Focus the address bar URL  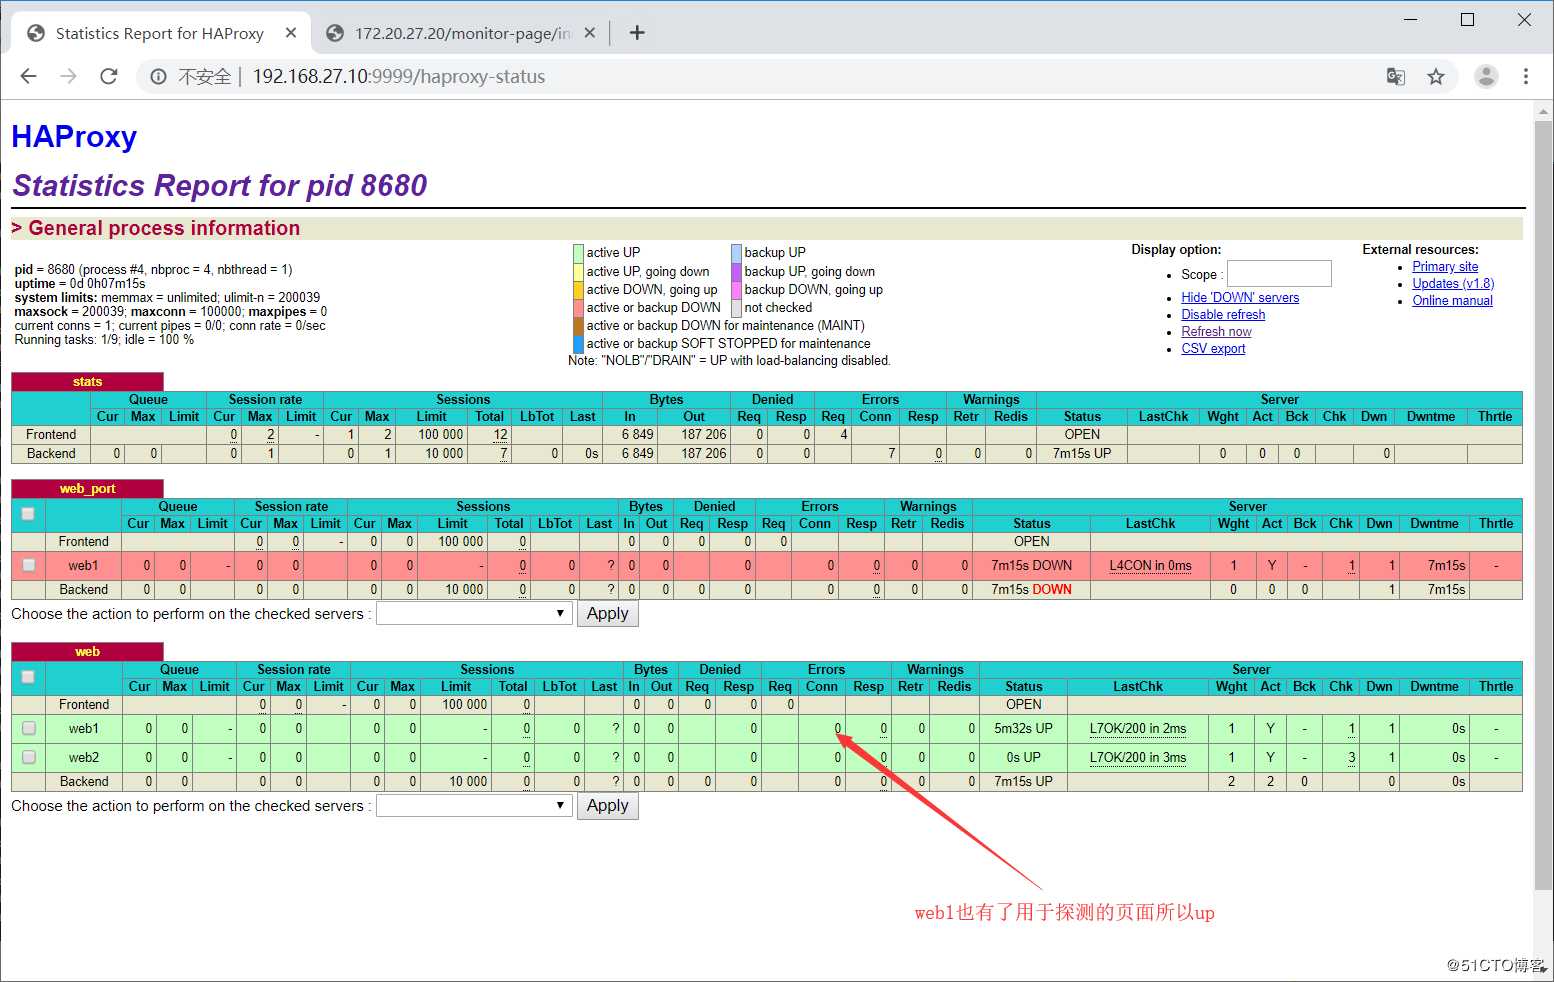[399, 76]
